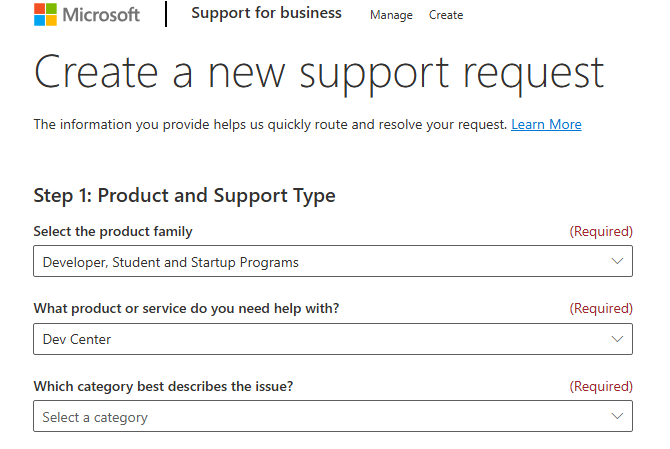
Task: Open the product family dropdown
Action: click(x=333, y=261)
